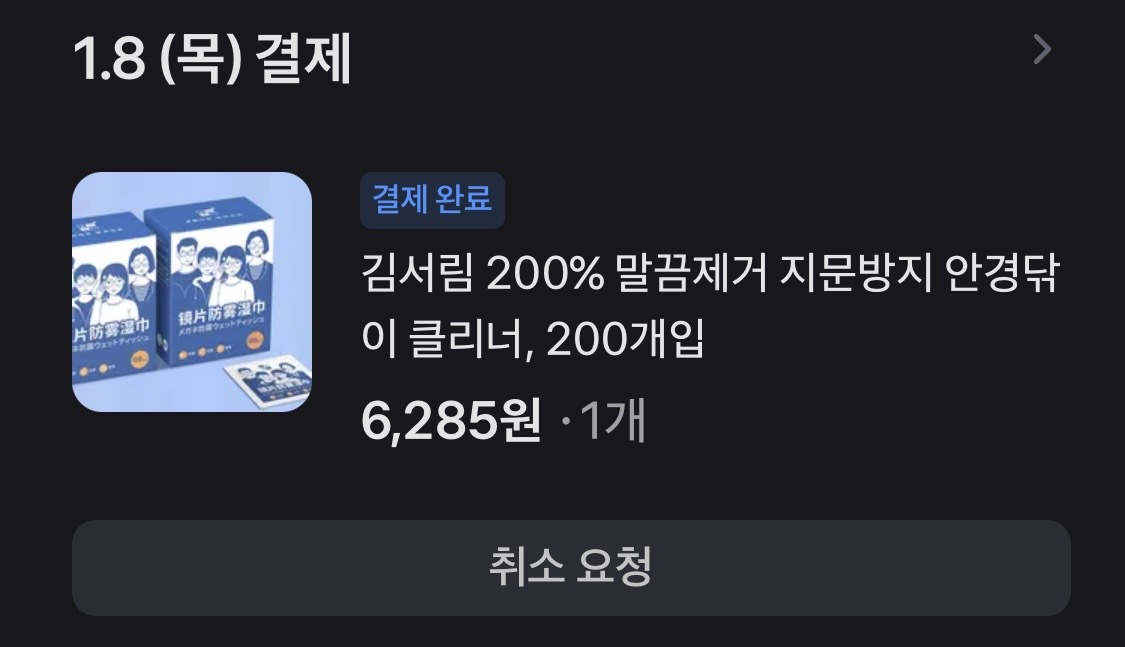This screenshot has width=1125, height=647.
Task: Click the 결제 word in the date header
Action: [x=303, y=58]
